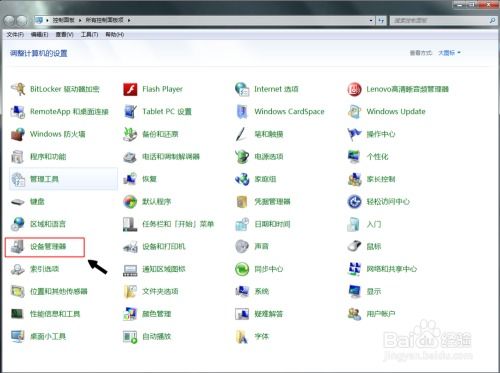Open the User Accounts icon
The height and width of the screenshot is (373, 500).
354,314
